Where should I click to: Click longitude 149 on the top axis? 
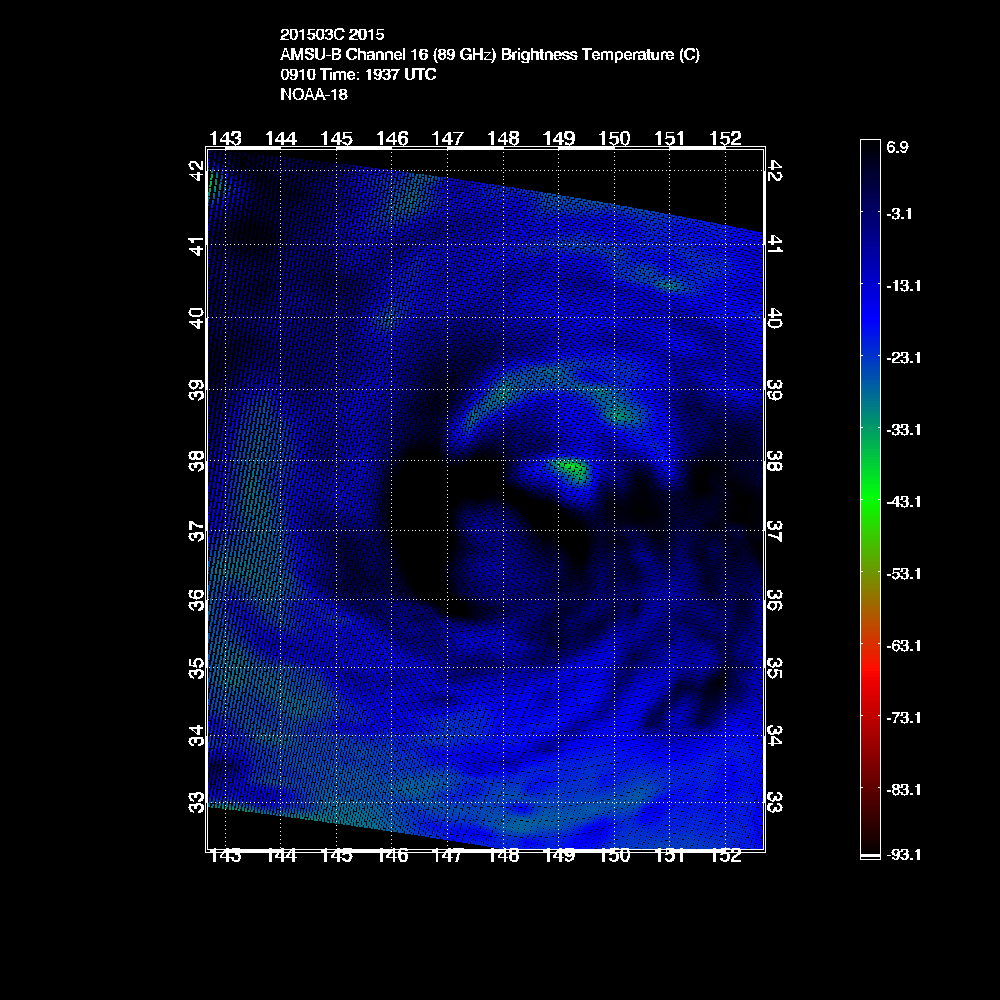pyautogui.click(x=559, y=138)
